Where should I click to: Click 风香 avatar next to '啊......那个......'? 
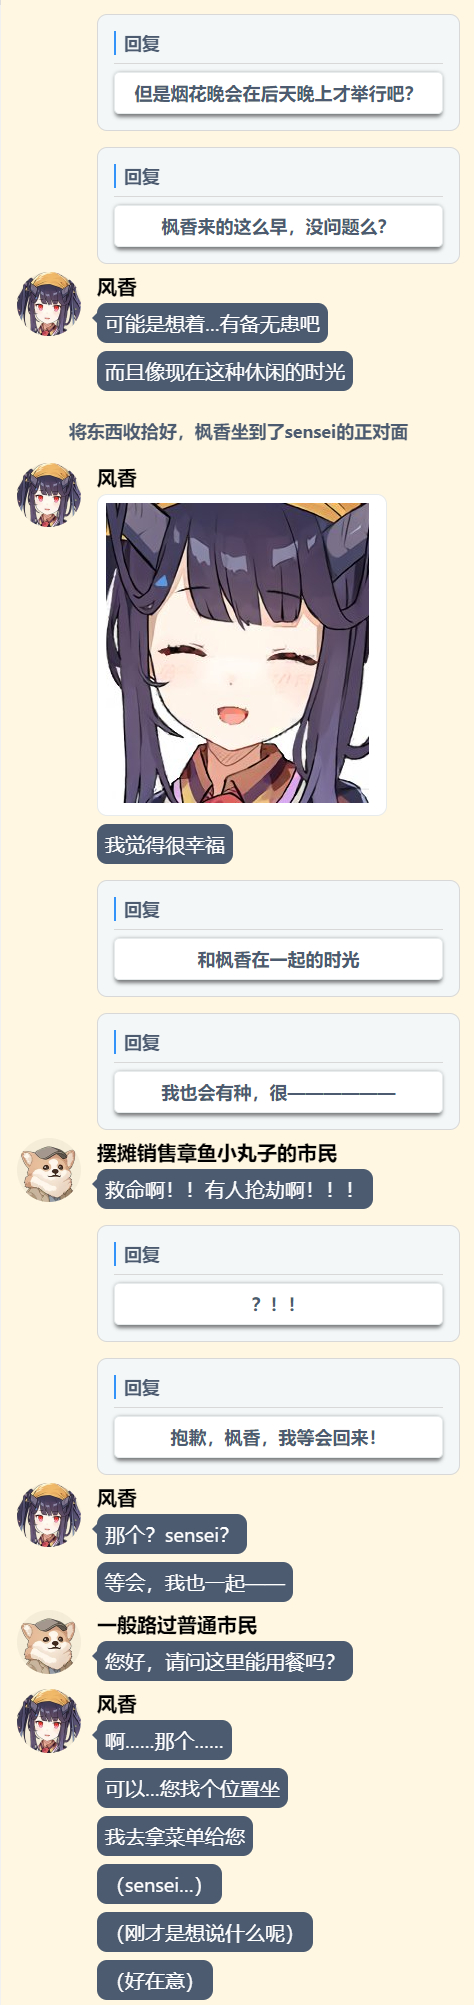coord(48,1721)
